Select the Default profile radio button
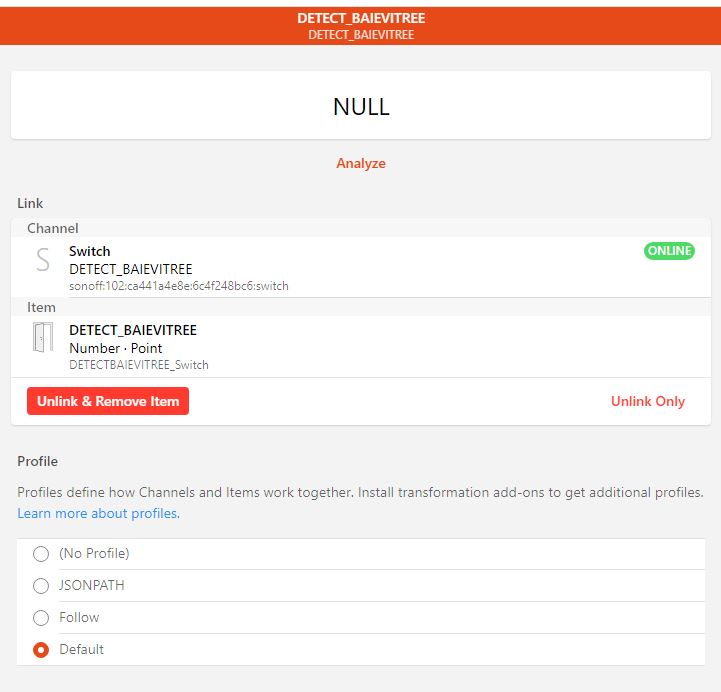Viewport: 721px width, 692px height. (x=41, y=650)
